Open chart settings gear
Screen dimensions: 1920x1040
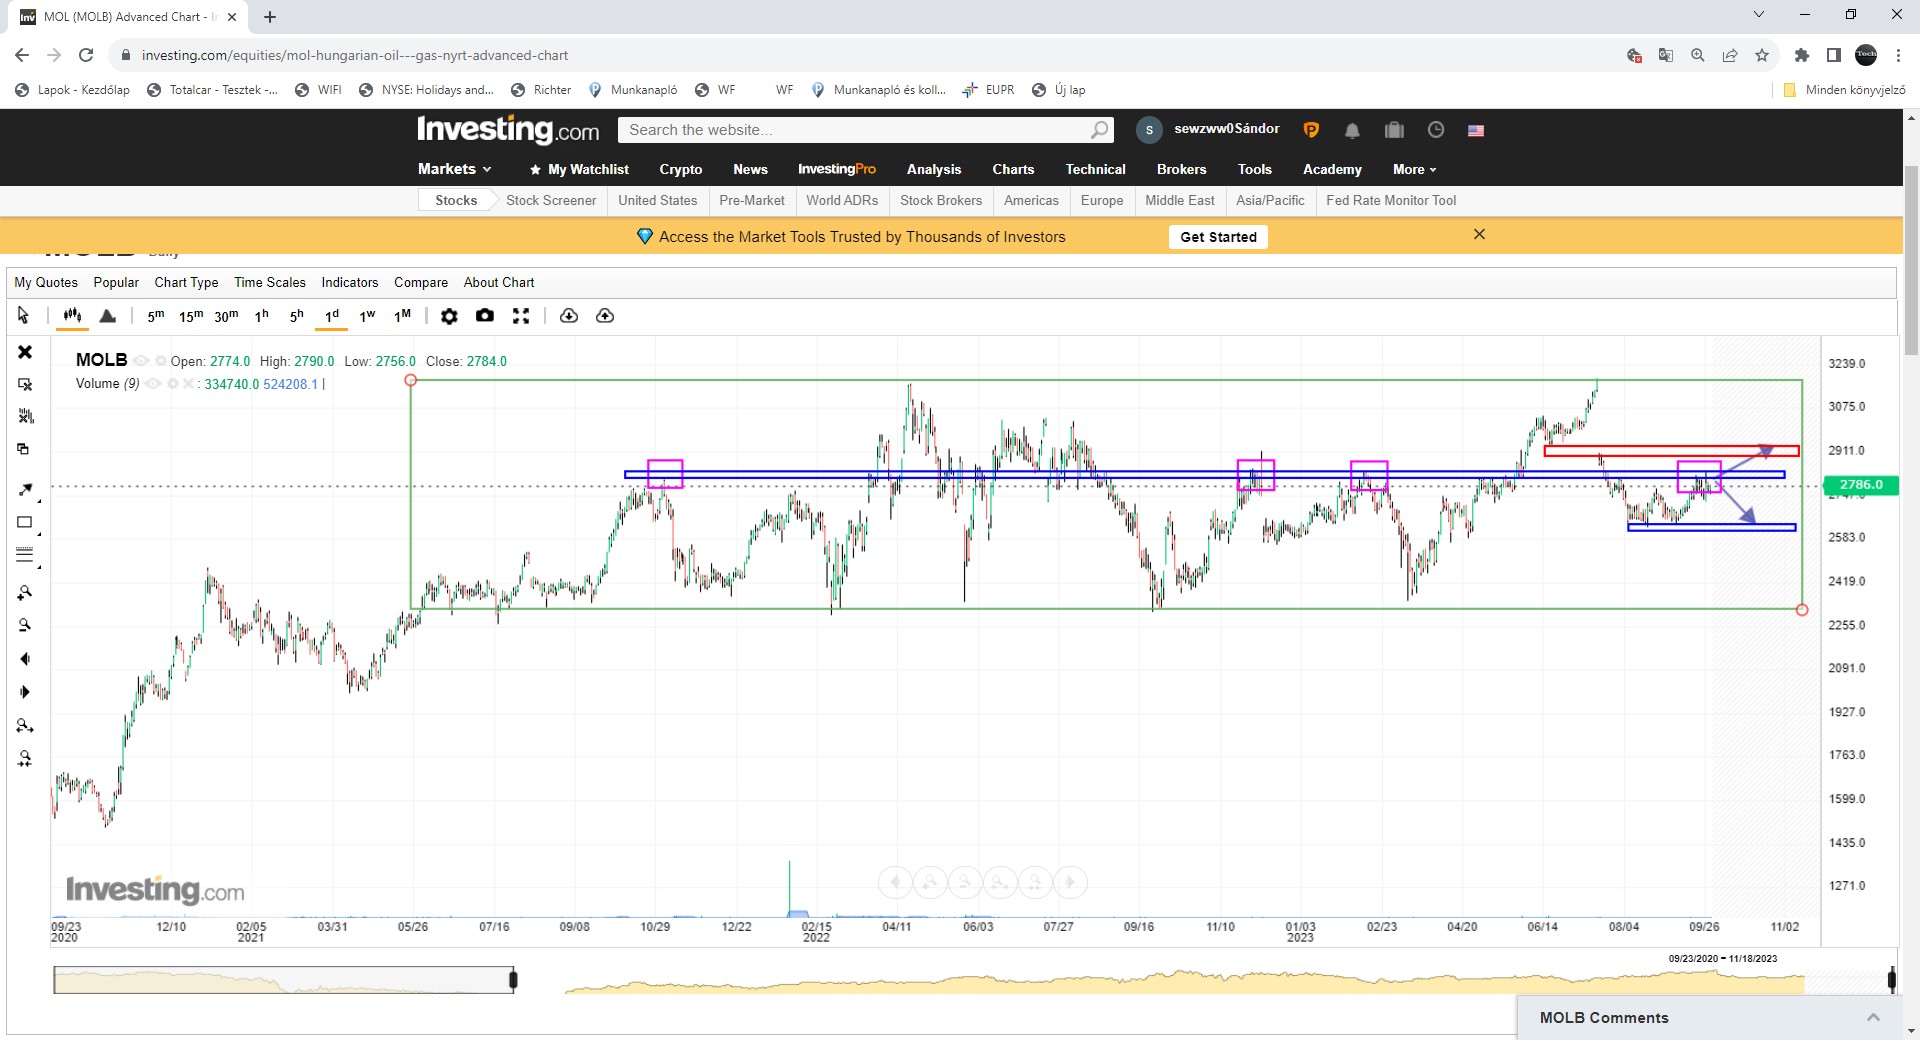point(449,316)
